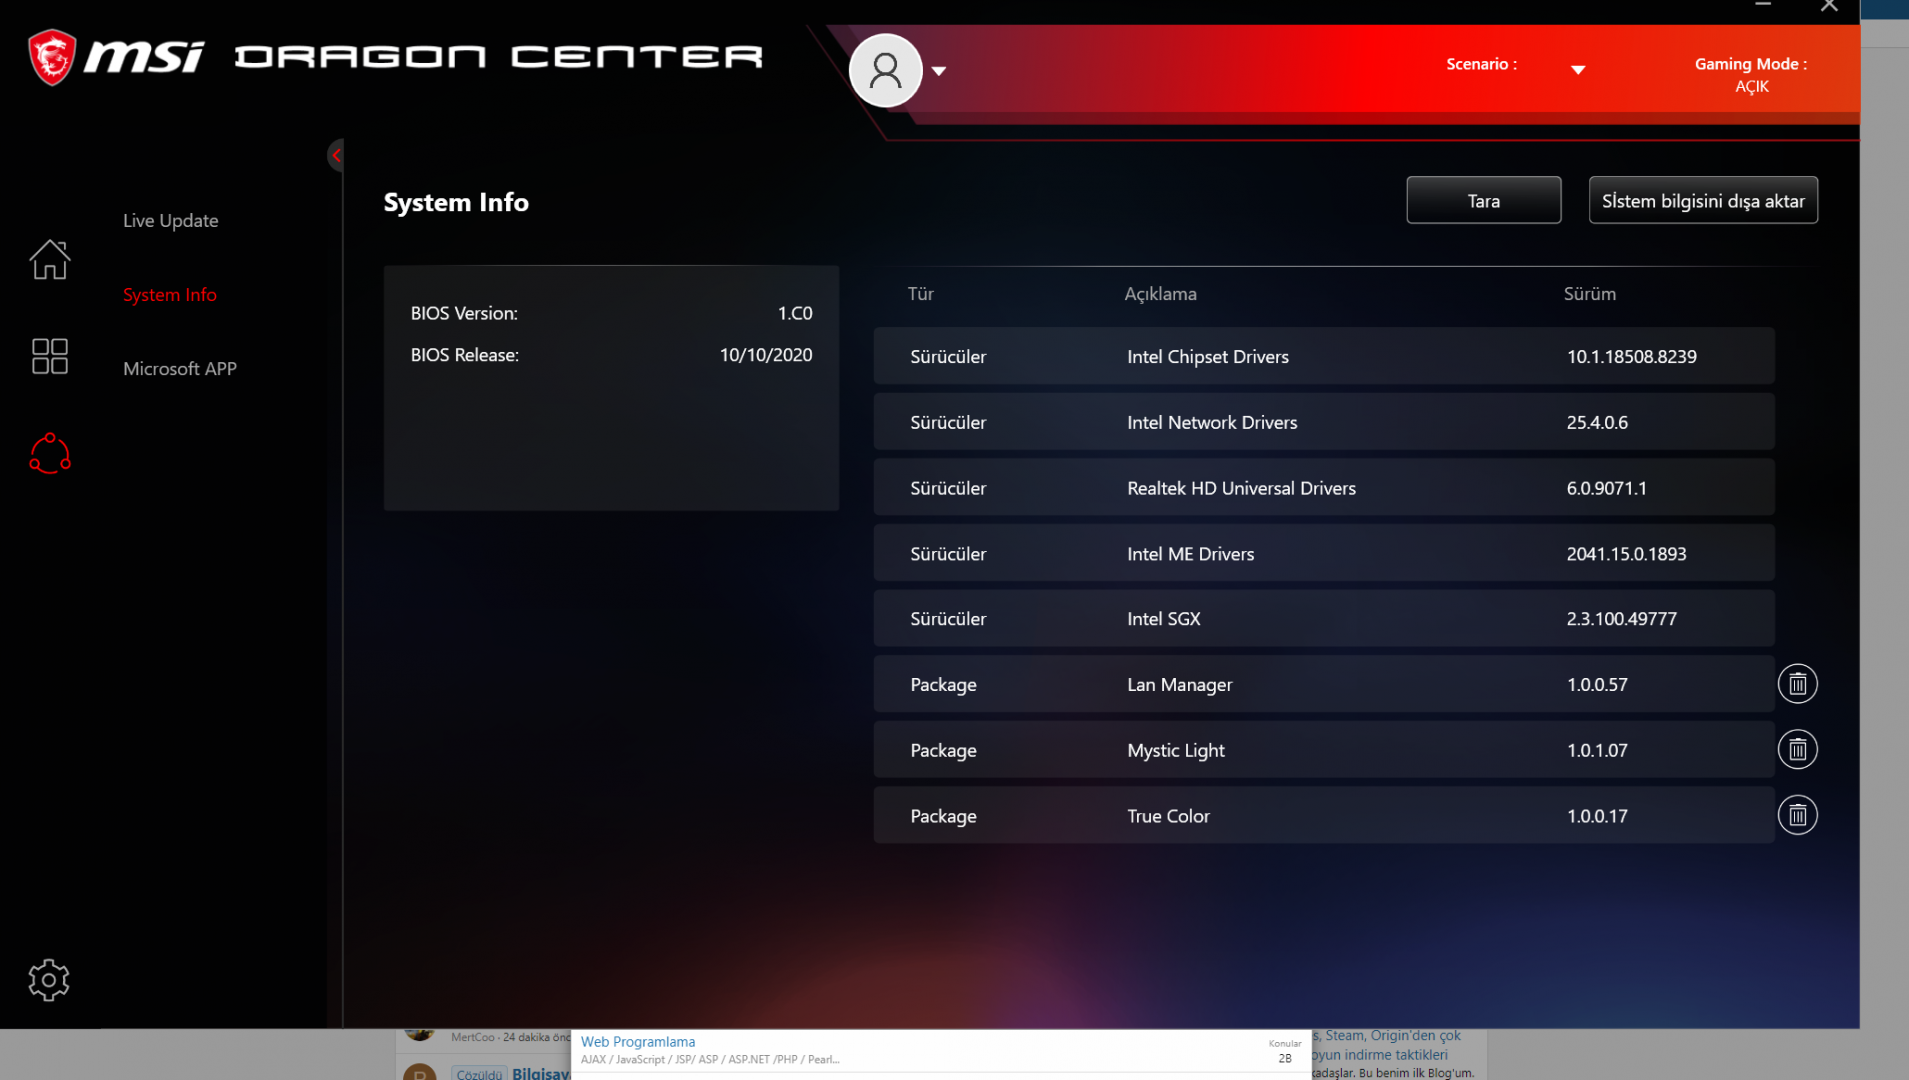
Task: Click BIOS Release date 10/10/2020
Action: click(766, 355)
